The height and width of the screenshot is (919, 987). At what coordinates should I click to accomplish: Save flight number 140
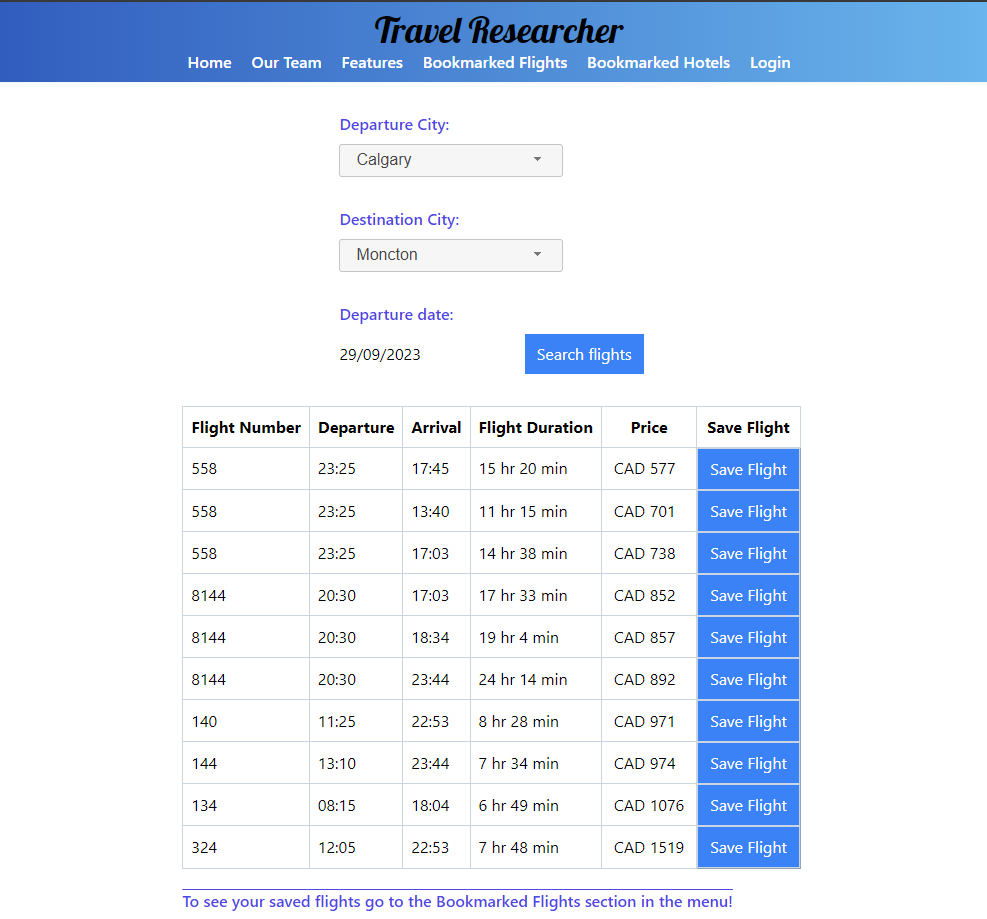click(748, 722)
